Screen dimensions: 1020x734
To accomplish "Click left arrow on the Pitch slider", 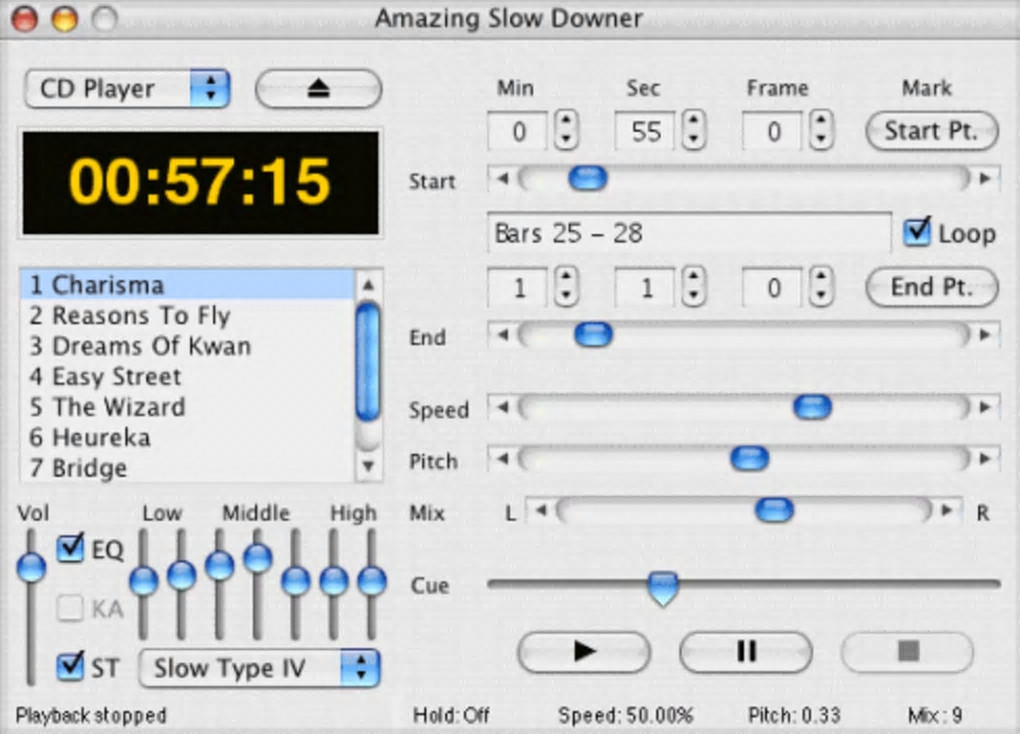I will click(x=502, y=460).
